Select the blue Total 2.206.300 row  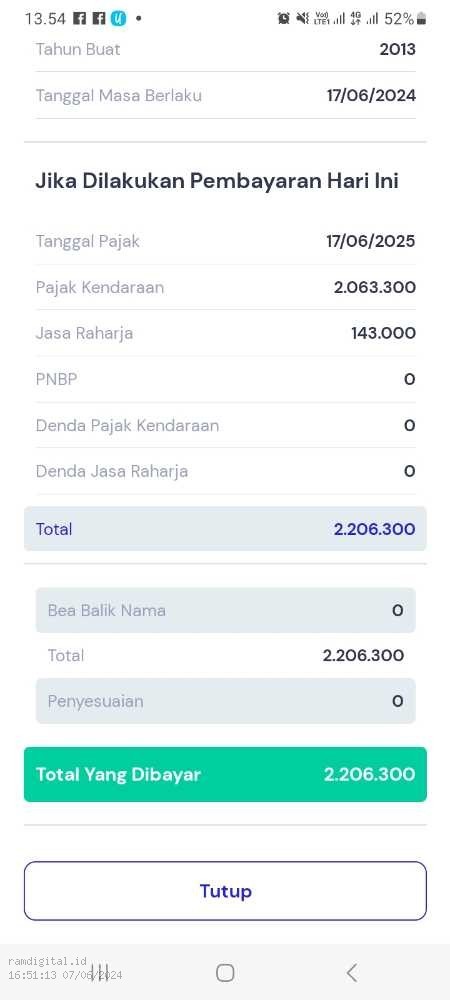(x=225, y=529)
